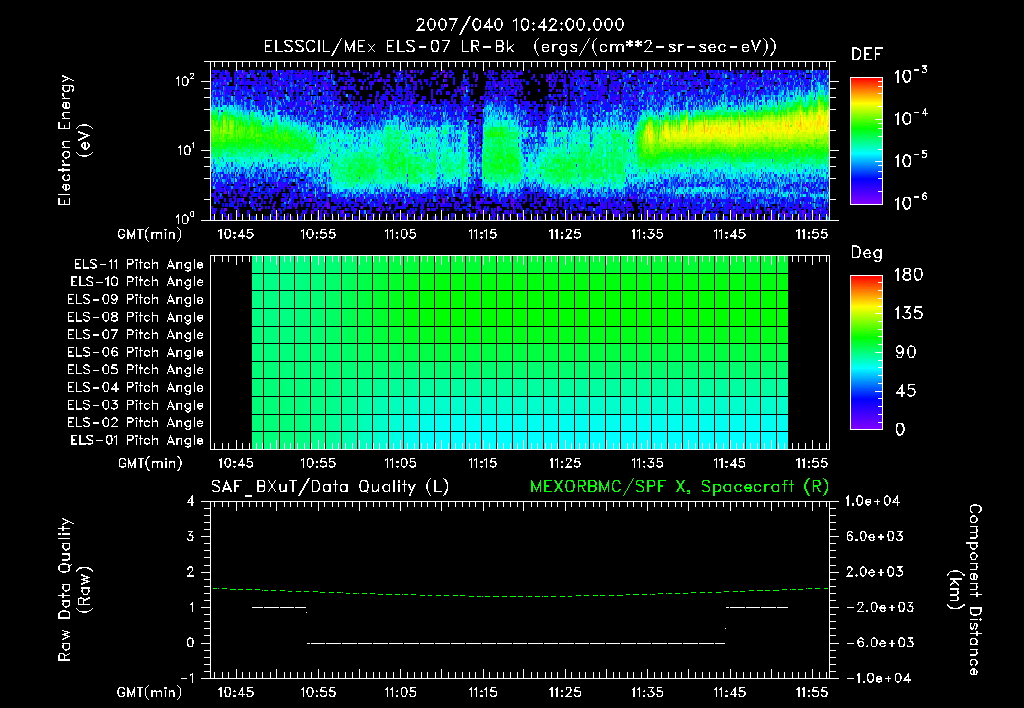Viewport: 1024px width, 708px height.
Task: Click the GMT(min) label under the pitch angle panel
Action: coord(150,463)
